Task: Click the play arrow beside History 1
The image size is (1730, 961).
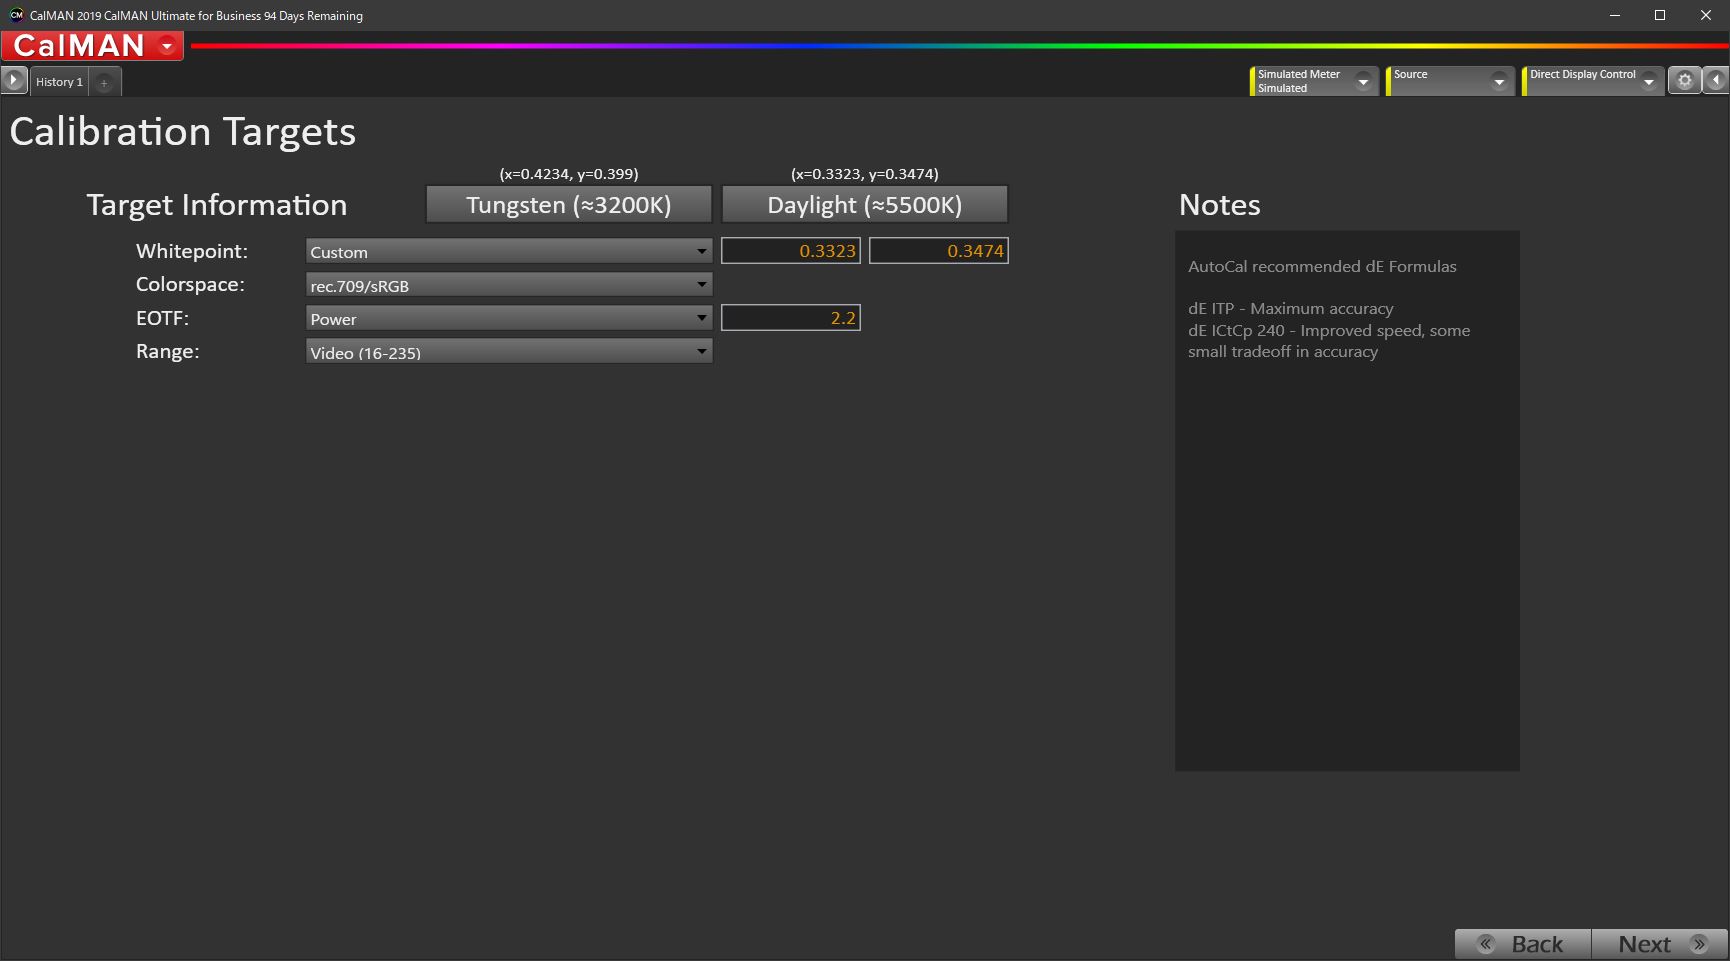Action: (14, 81)
